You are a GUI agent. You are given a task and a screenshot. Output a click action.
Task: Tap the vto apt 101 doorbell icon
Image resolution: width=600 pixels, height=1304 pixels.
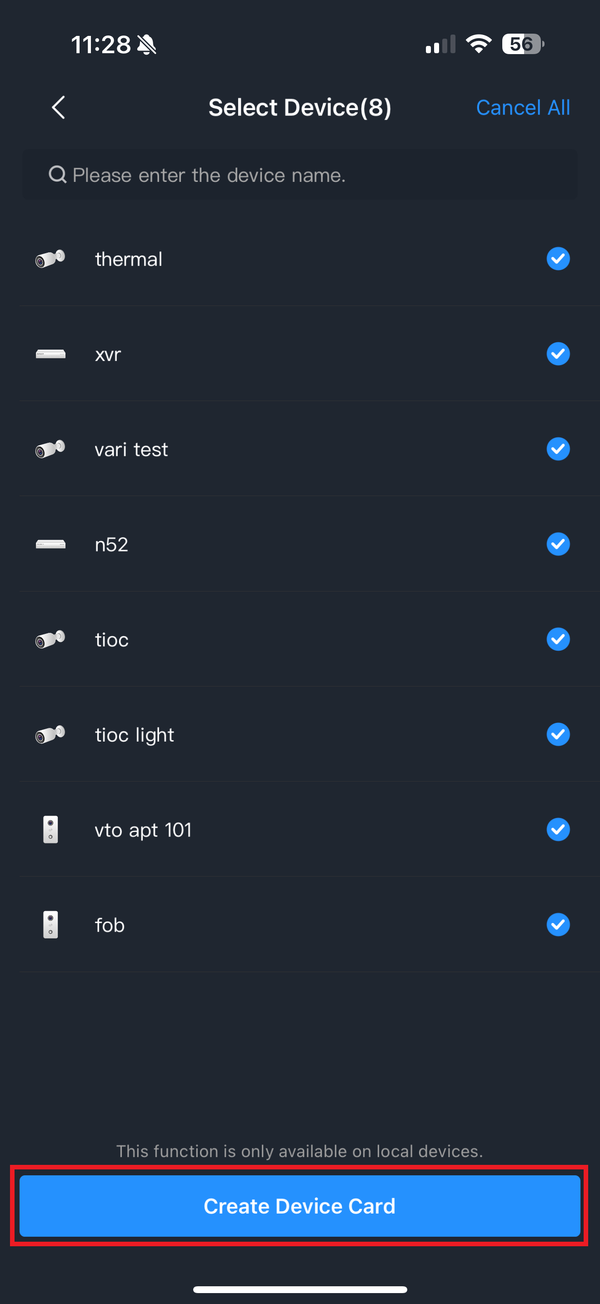tap(50, 830)
